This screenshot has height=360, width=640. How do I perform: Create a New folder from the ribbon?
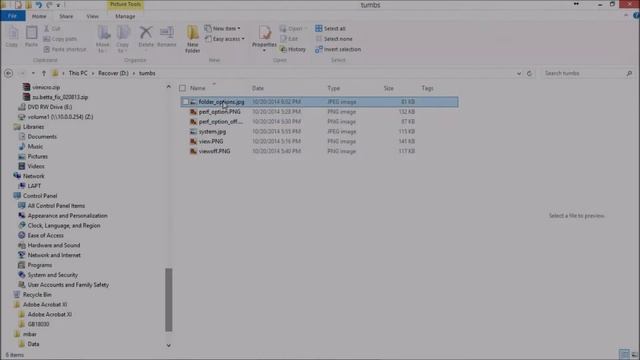pyautogui.click(x=193, y=39)
